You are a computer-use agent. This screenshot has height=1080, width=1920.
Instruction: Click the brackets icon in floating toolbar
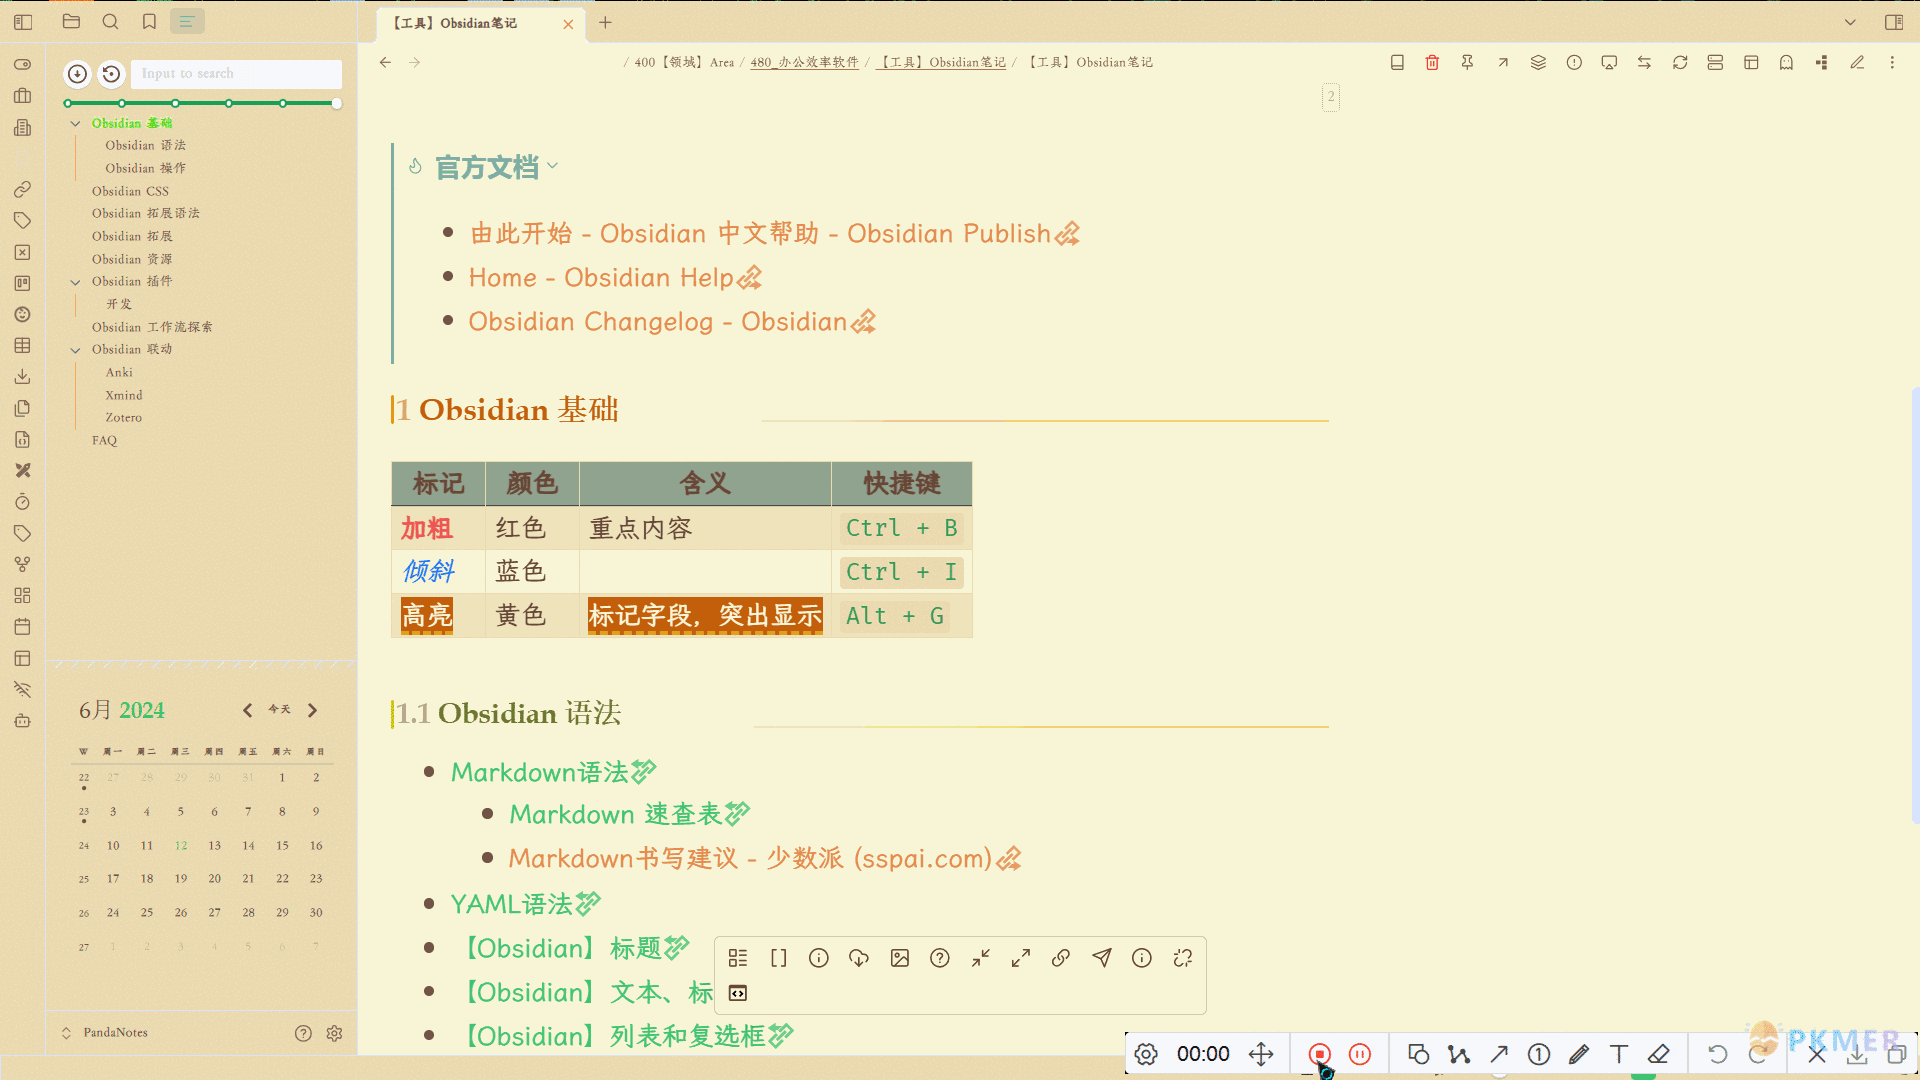click(x=779, y=958)
